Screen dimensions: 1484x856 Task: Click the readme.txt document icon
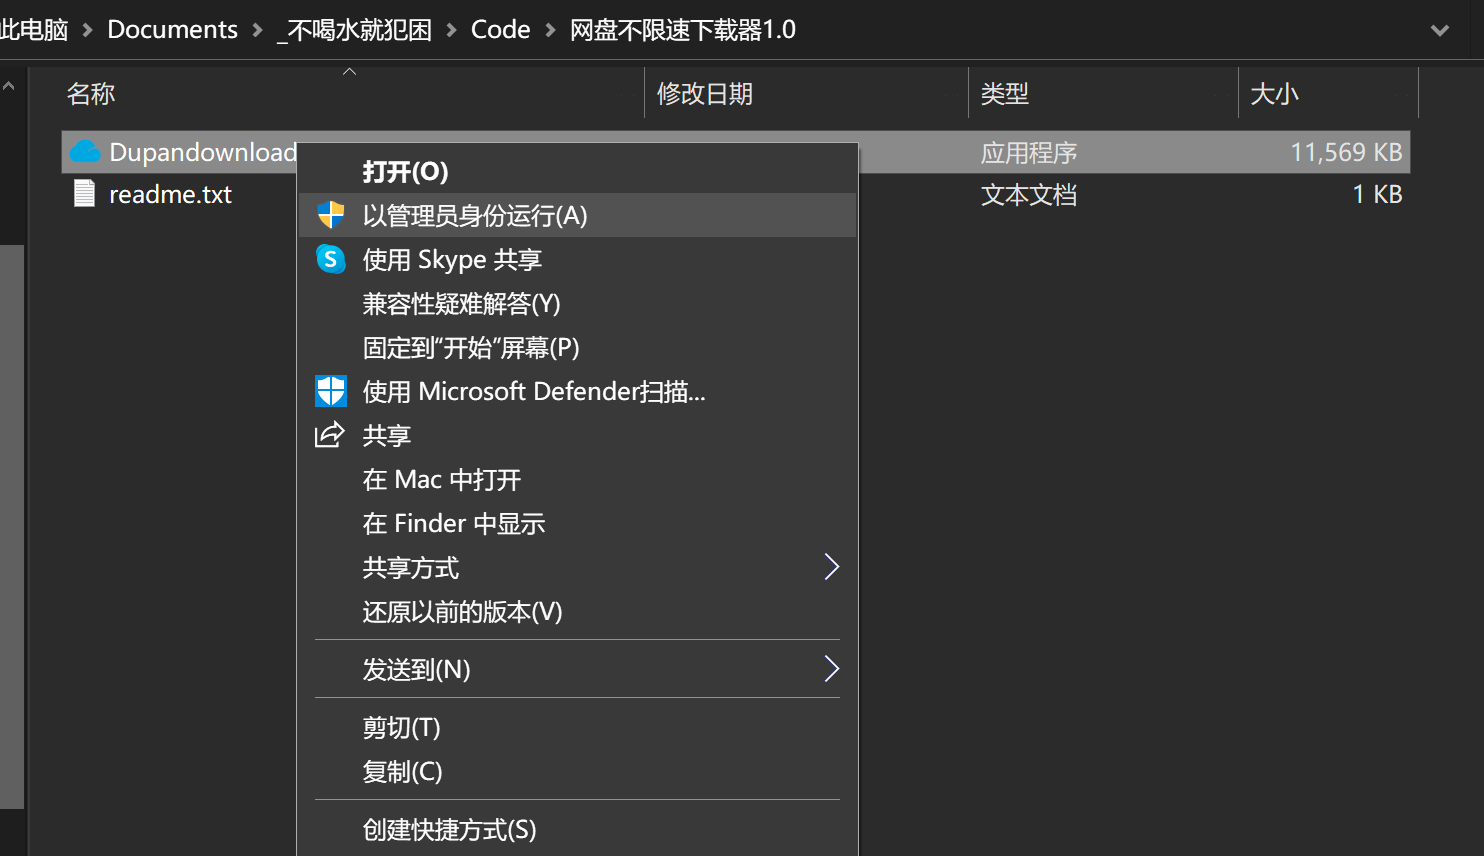(85, 194)
